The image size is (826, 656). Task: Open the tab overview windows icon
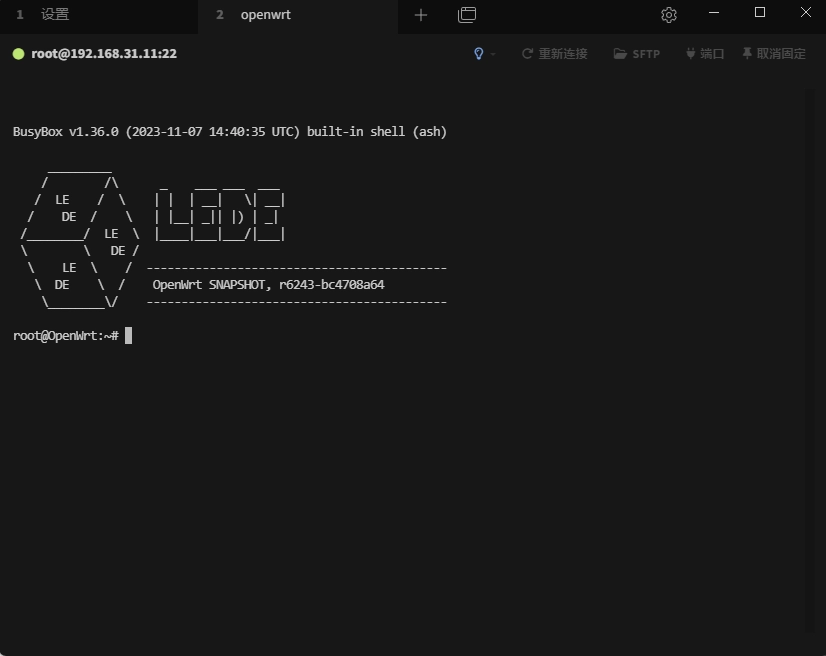(x=467, y=15)
